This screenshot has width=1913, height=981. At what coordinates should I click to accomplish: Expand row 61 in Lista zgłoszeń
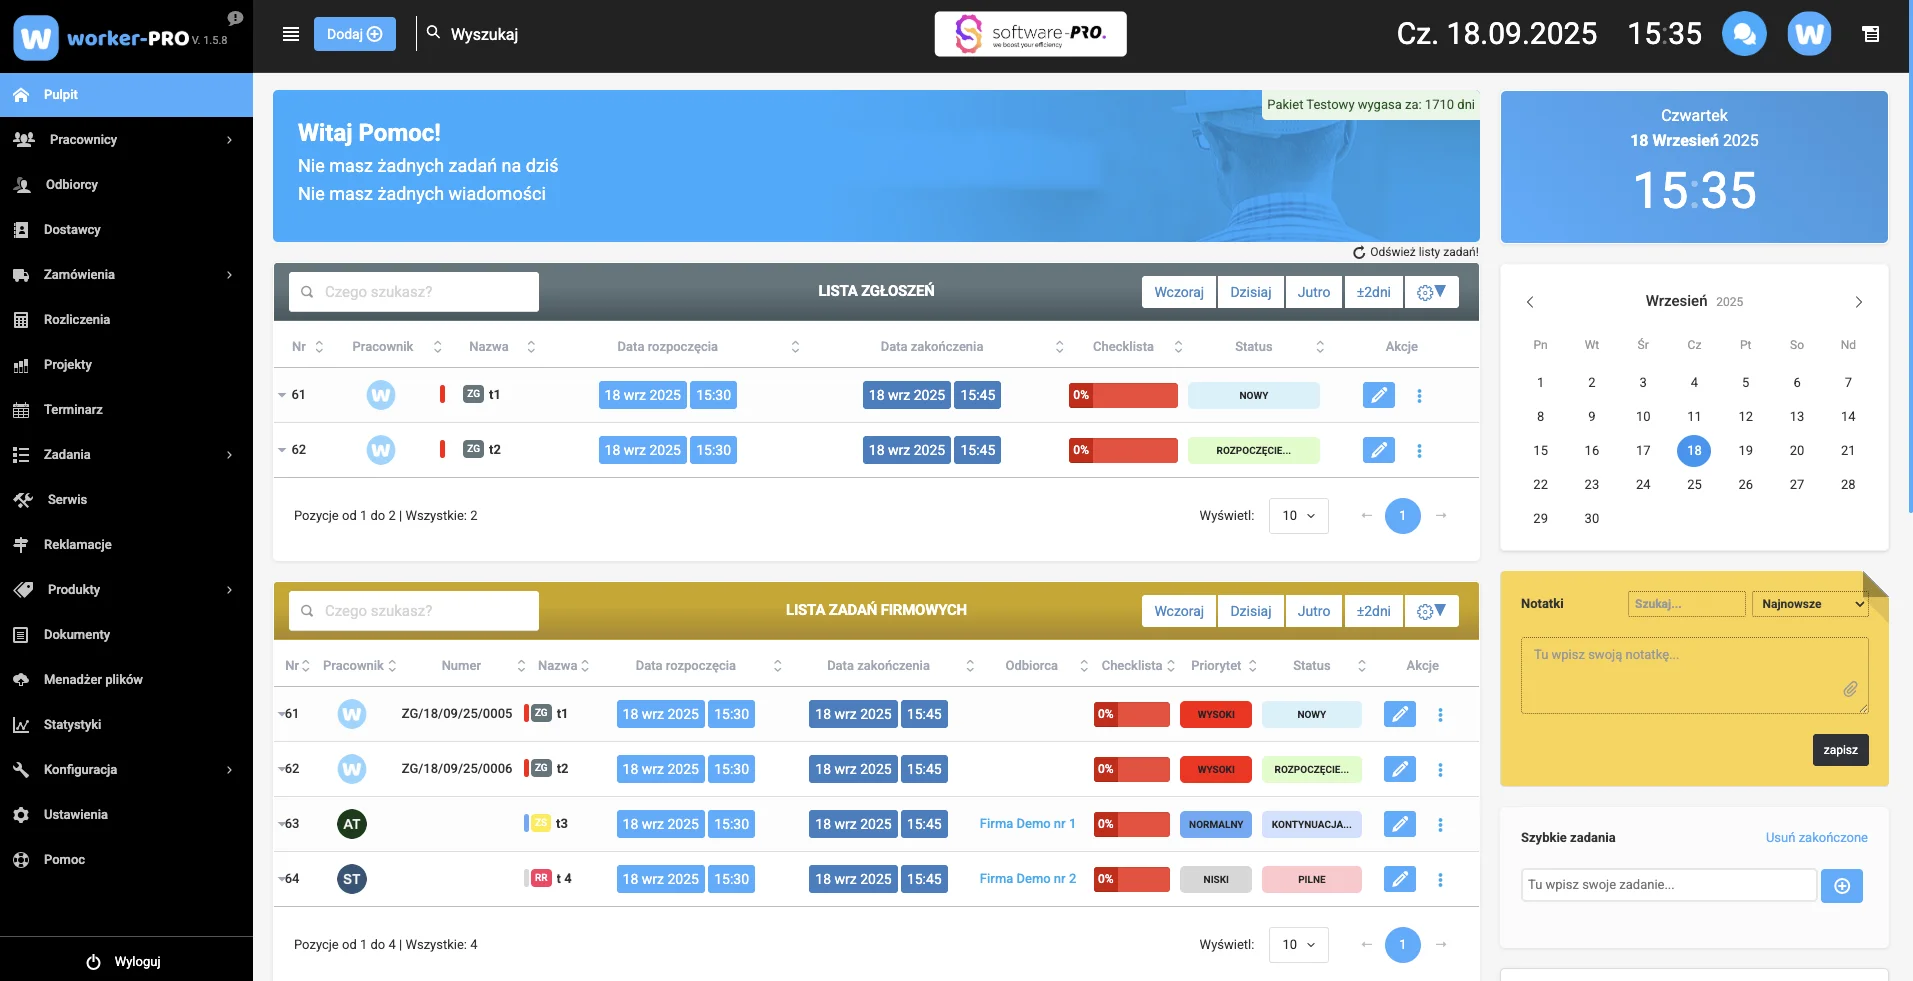[x=282, y=395]
